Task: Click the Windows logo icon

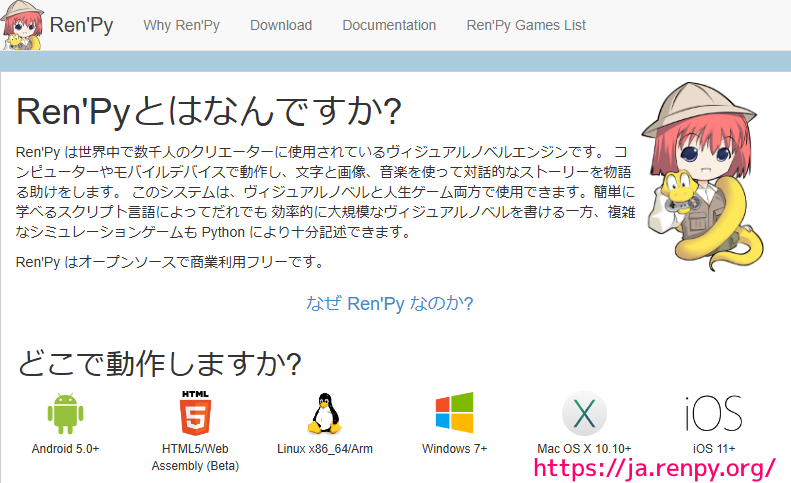Action: (x=455, y=413)
